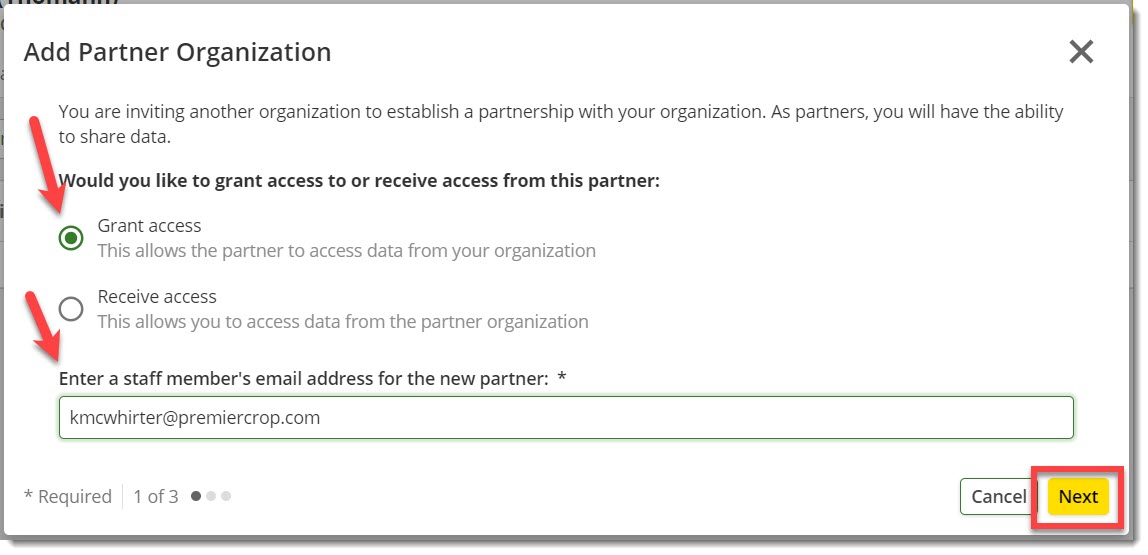Choose the Receive access radio button
The height and width of the screenshot is (555, 1148).
(71, 309)
